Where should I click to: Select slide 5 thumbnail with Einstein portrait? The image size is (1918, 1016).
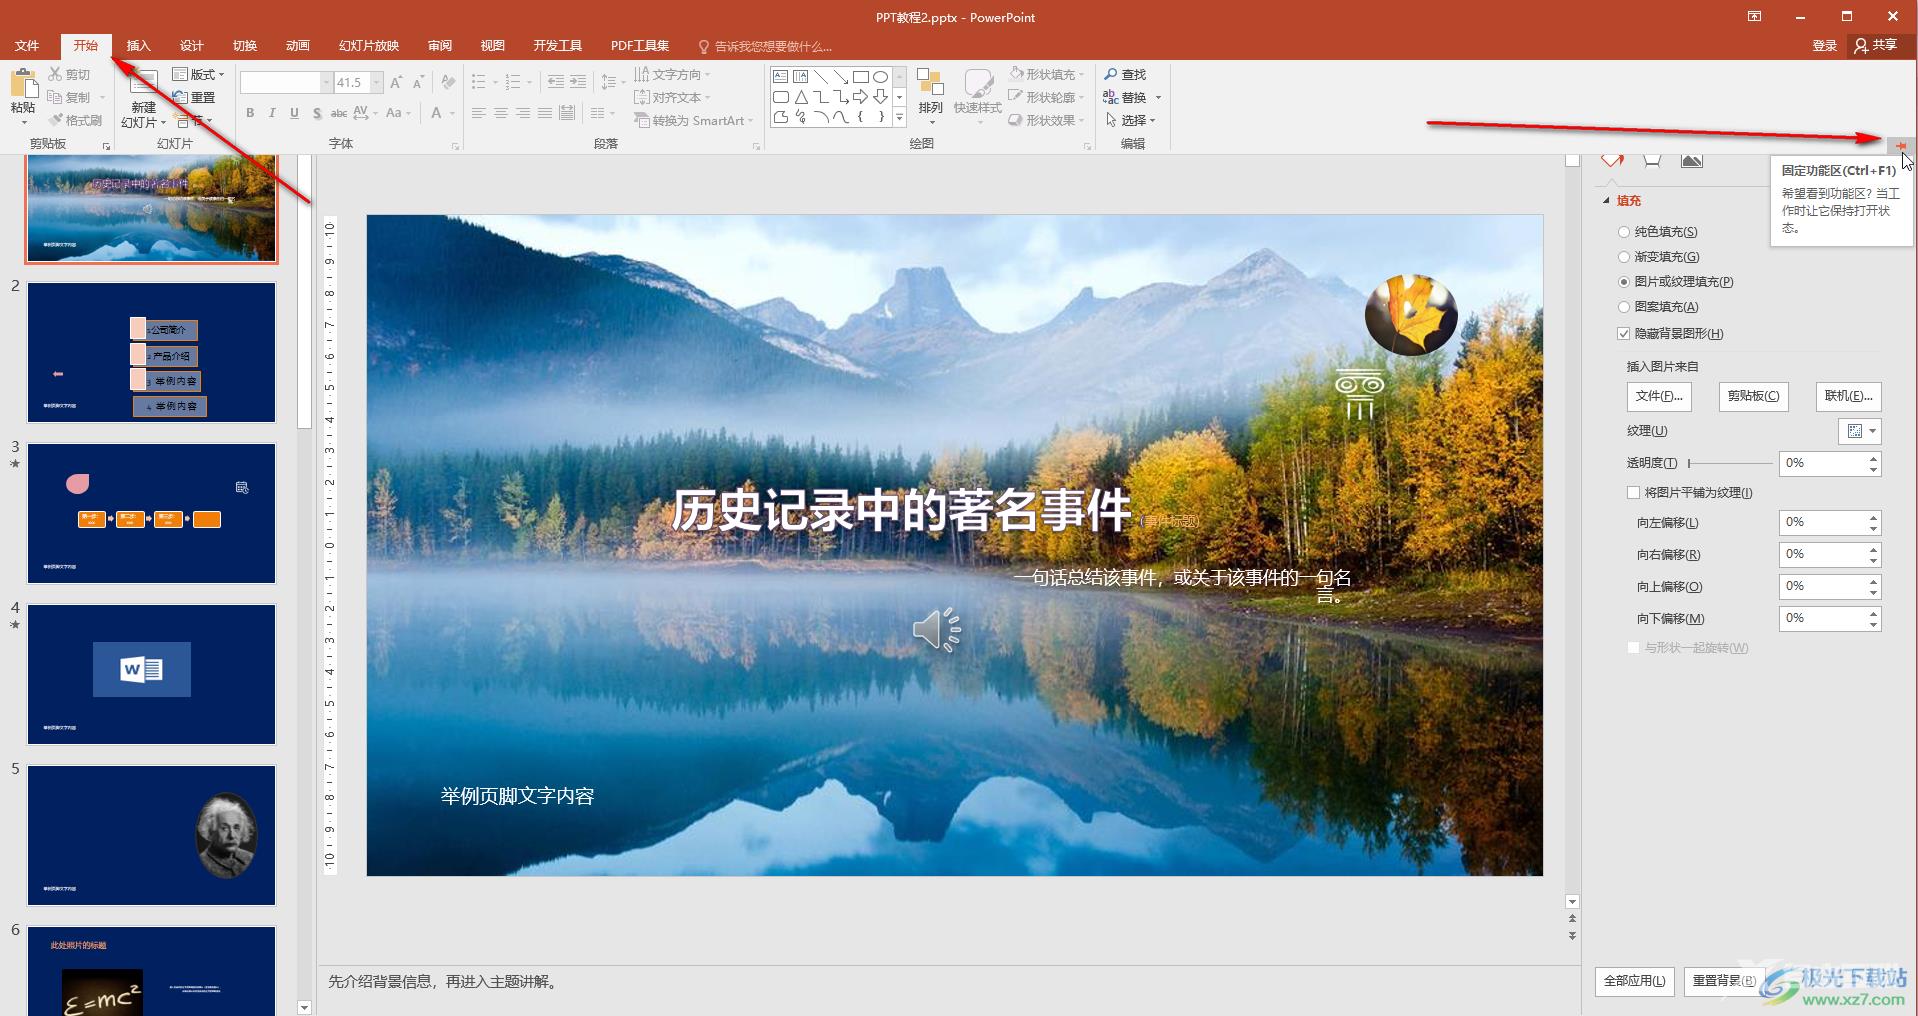click(x=151, y=835)
